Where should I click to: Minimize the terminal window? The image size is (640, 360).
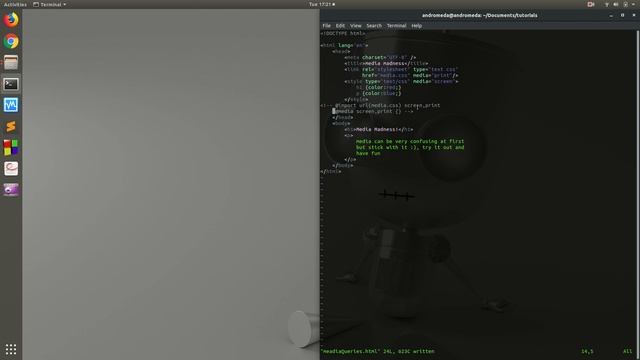pos(611,16)
